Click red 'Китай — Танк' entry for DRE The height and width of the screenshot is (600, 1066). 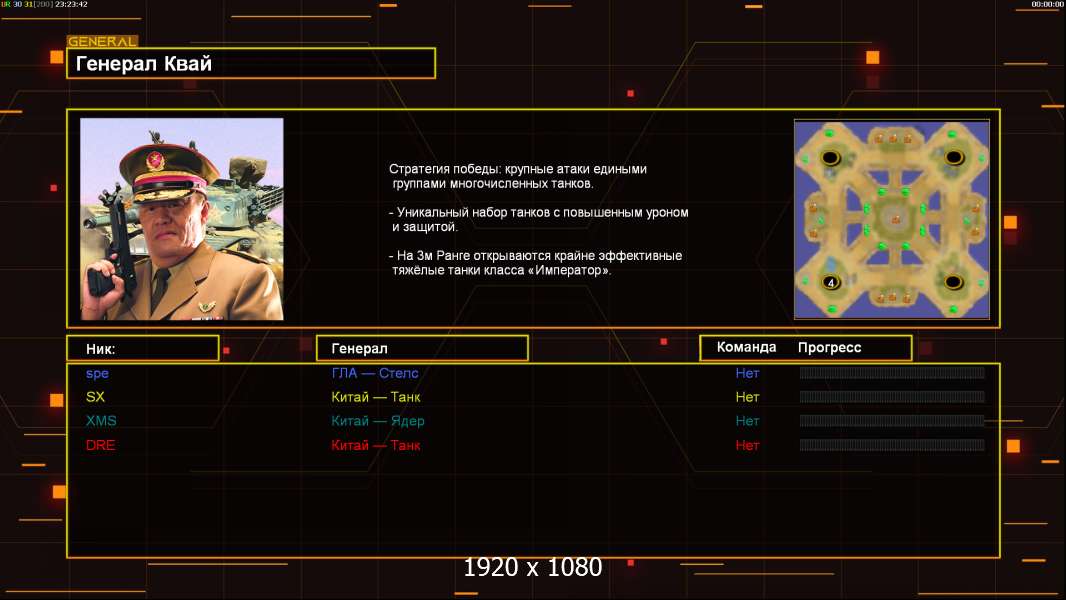click(x=375, y=445)
